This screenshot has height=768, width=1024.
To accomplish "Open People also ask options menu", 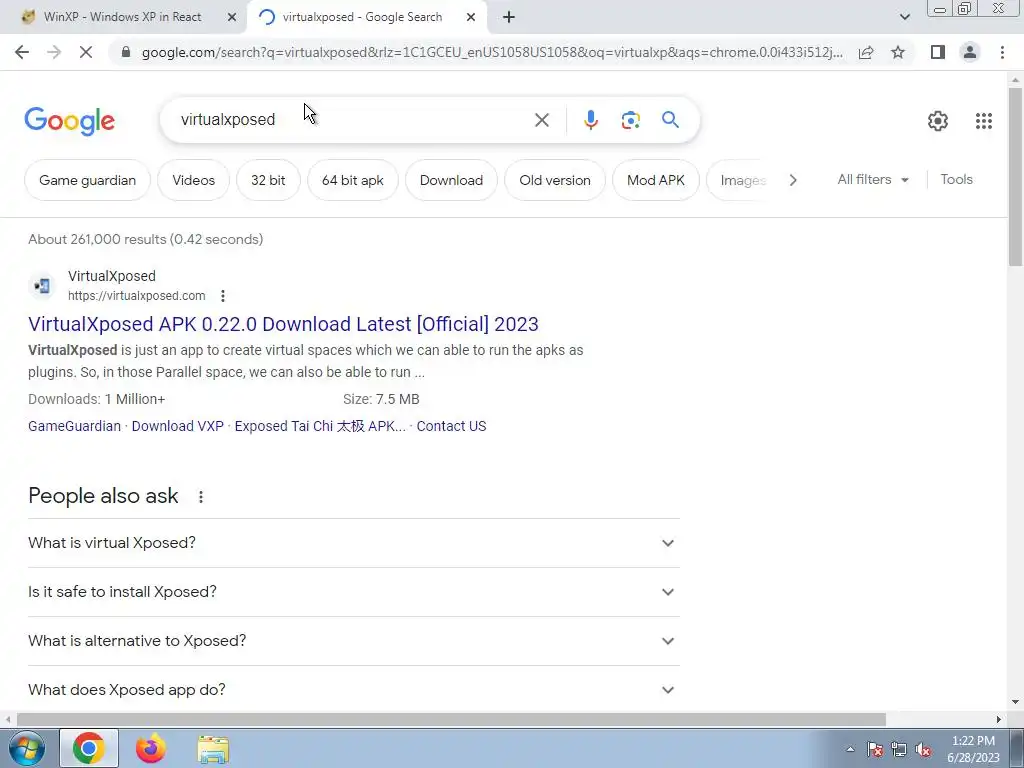I will click(x=201, y=497).
